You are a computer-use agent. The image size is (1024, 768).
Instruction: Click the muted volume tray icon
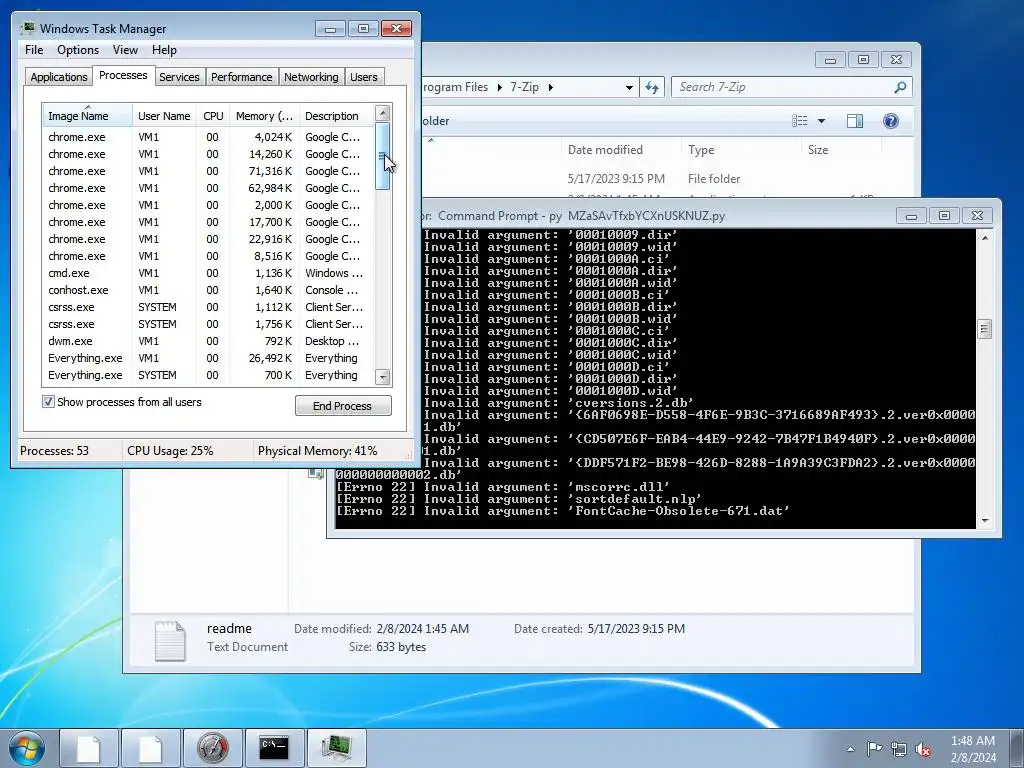pyautogui.click(x=923, y=749)
